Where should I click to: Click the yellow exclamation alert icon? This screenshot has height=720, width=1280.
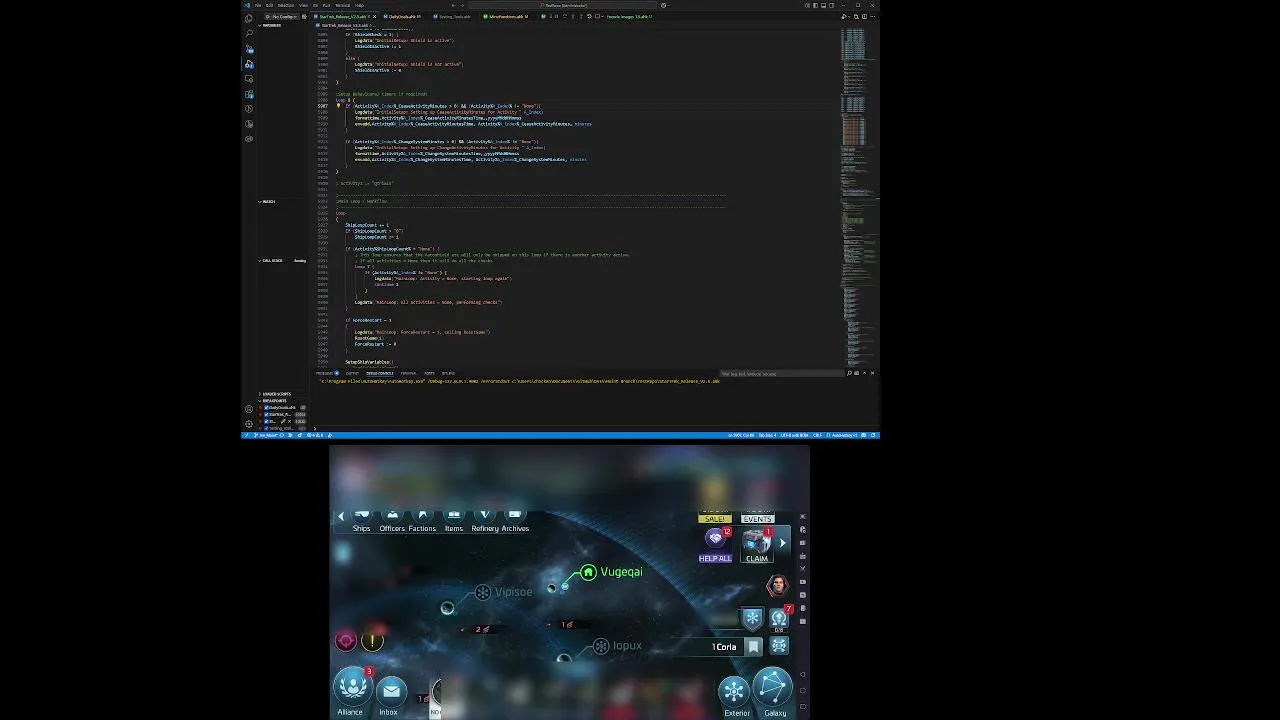point(372,641)
